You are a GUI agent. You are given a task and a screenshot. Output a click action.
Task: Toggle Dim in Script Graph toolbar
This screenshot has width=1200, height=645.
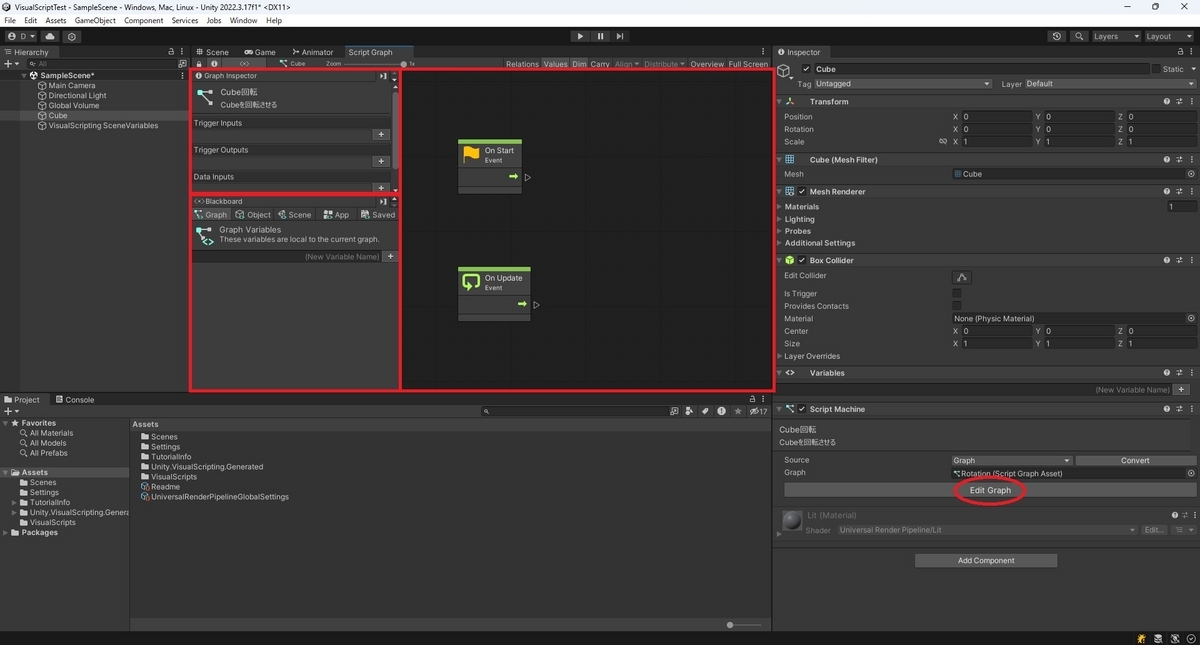click(579, 64)
